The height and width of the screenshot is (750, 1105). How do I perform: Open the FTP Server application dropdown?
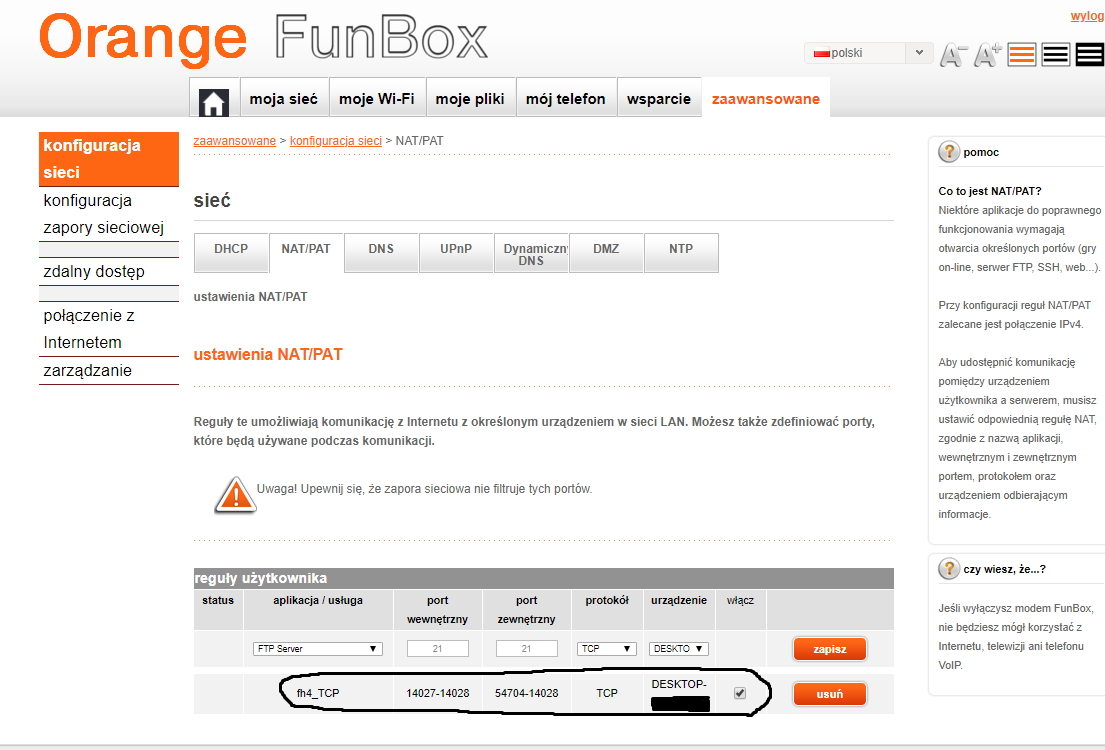click(x=317, y=648)
